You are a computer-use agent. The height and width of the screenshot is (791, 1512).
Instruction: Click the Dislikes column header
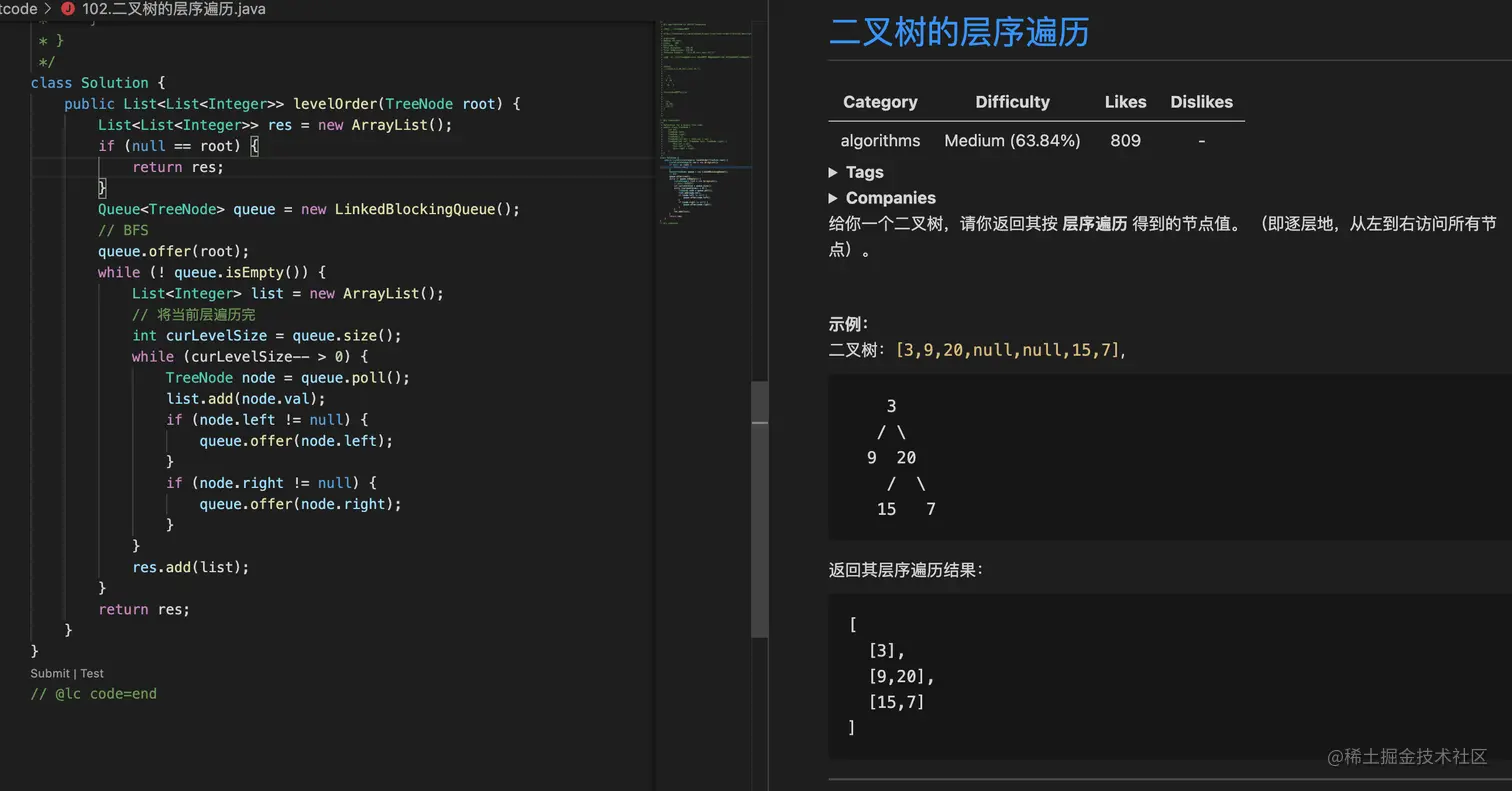point(1202,102)
